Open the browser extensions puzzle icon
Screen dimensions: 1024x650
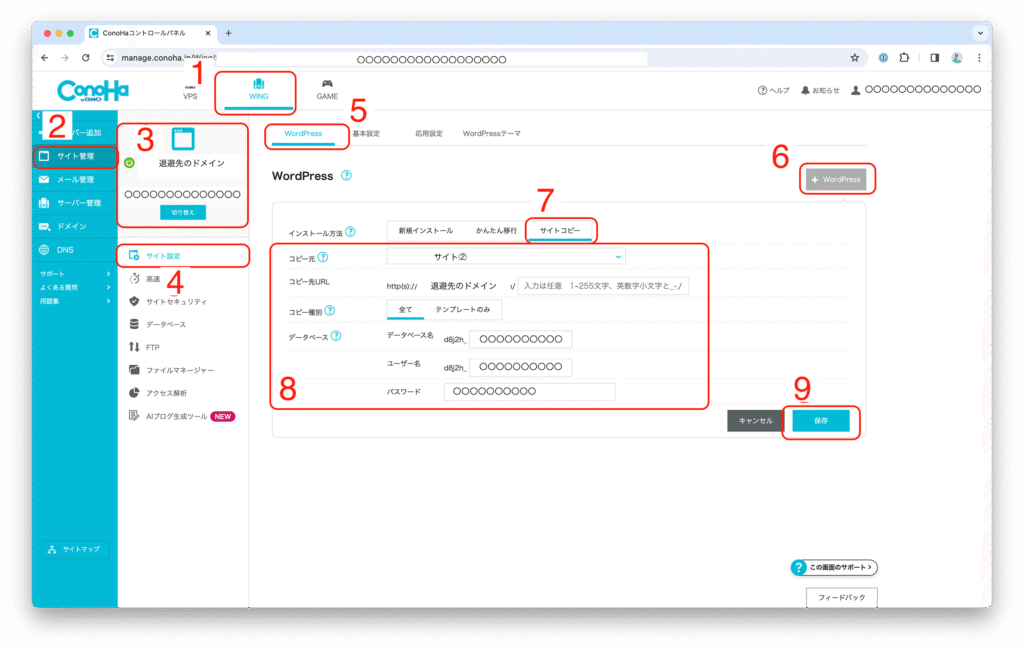904,57
